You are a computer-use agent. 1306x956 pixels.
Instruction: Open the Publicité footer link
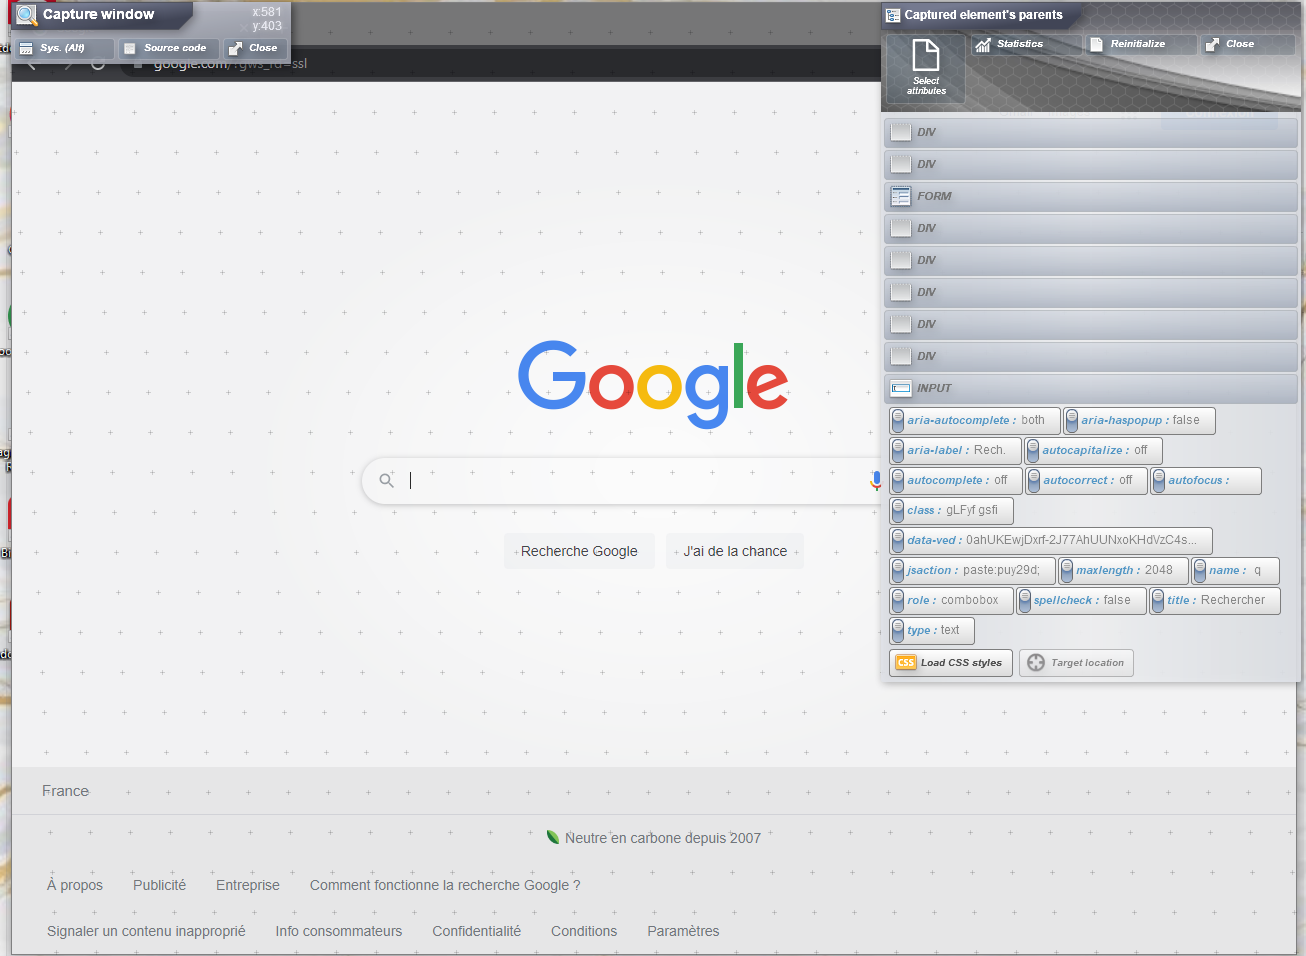[x=159, y=885]
